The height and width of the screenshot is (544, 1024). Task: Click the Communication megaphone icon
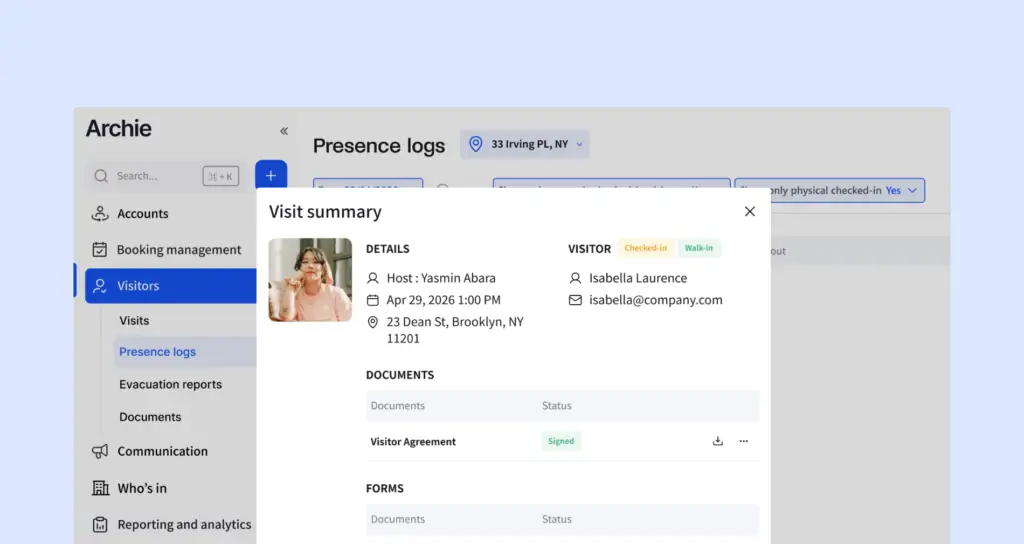coord(100,451)
